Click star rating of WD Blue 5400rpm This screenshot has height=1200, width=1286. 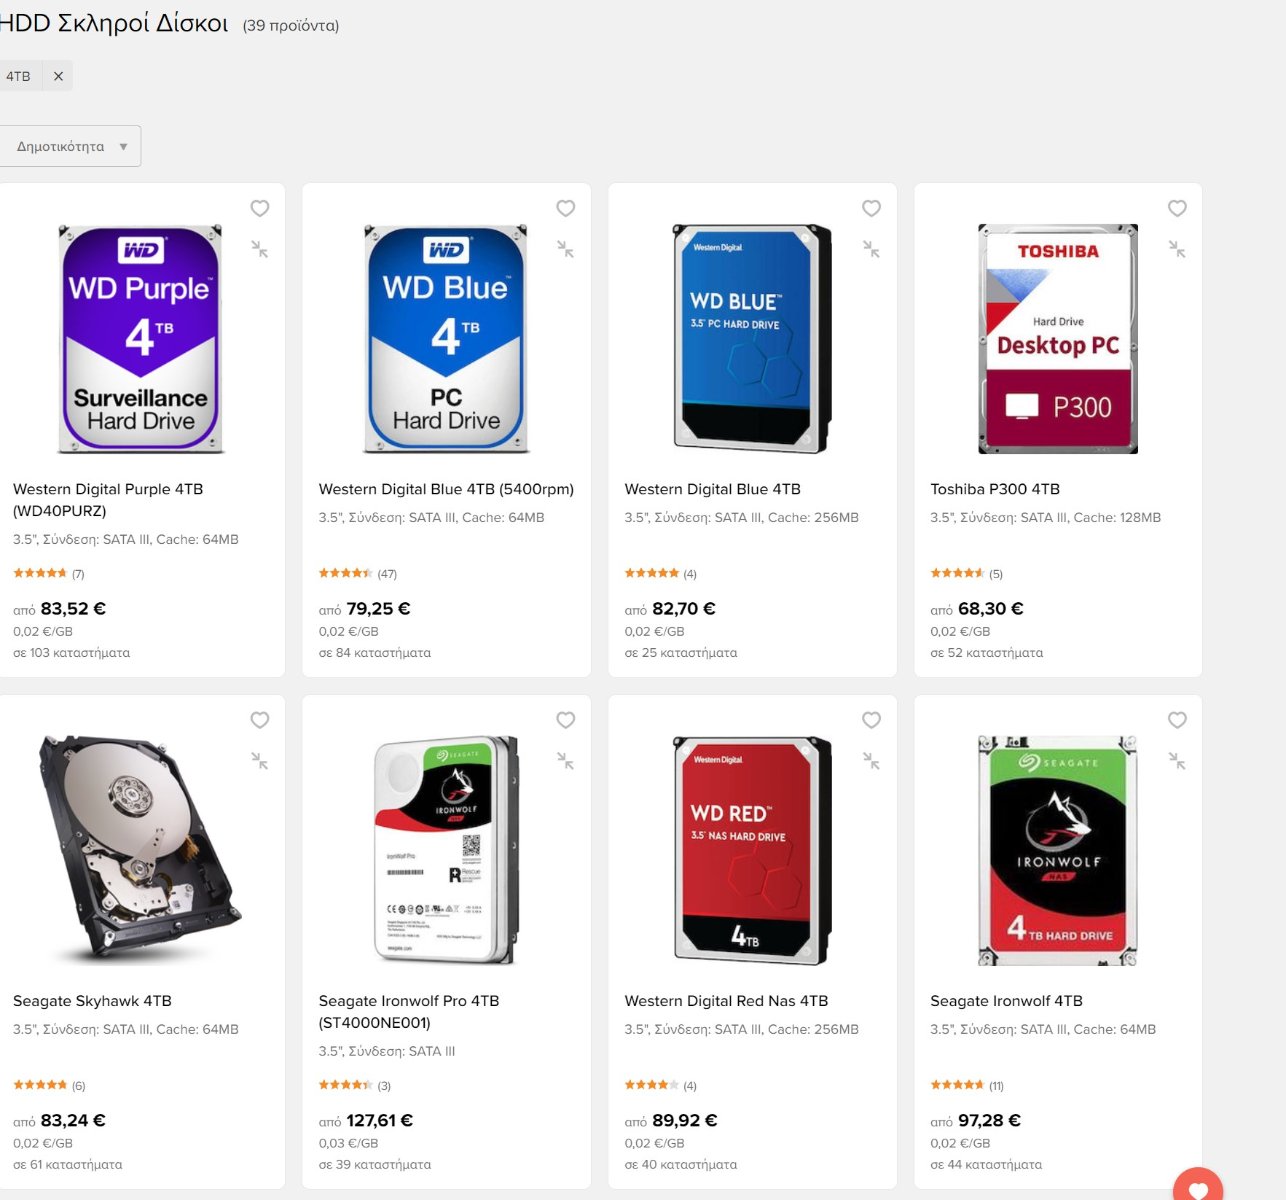point(345,573)
